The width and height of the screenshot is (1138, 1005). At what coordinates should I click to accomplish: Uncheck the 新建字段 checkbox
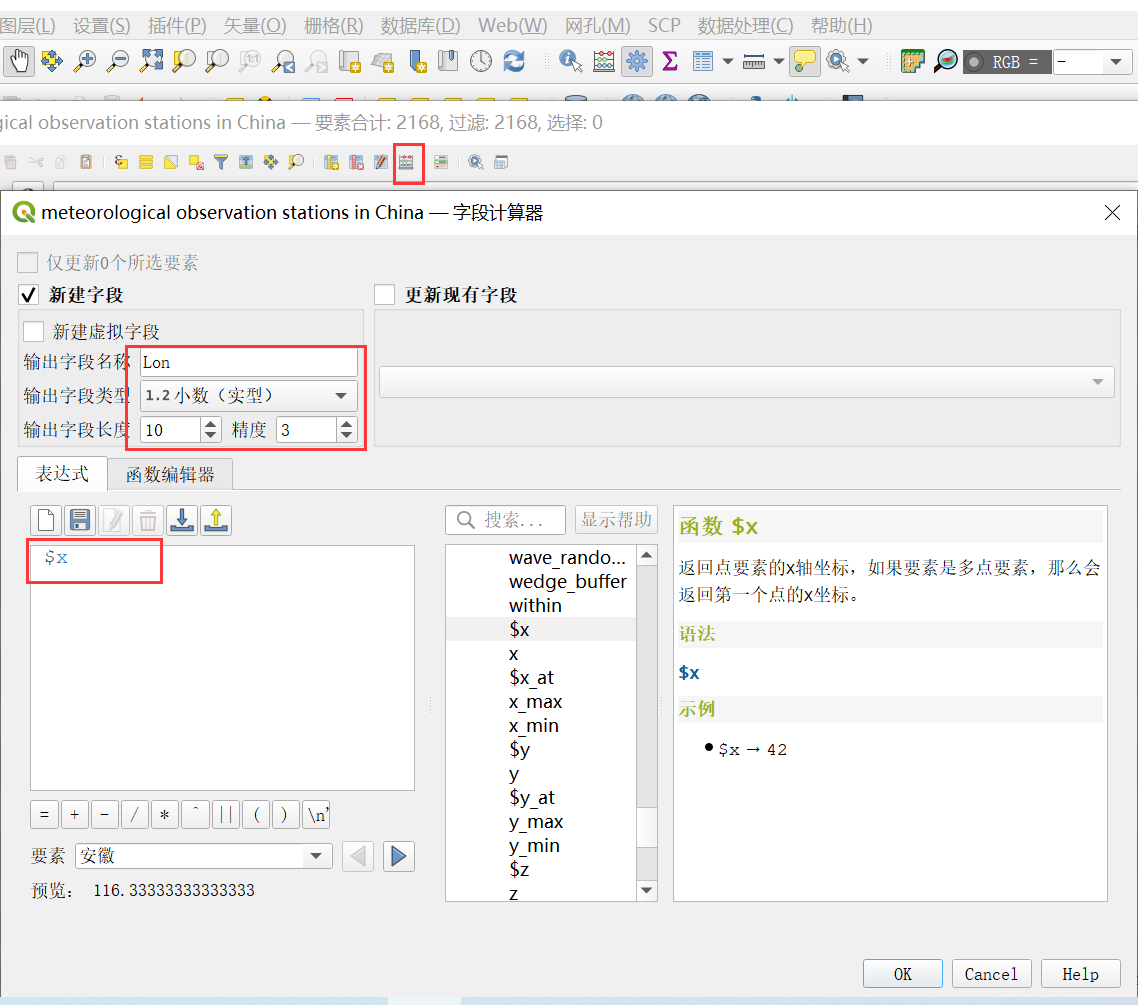[28, 295]
